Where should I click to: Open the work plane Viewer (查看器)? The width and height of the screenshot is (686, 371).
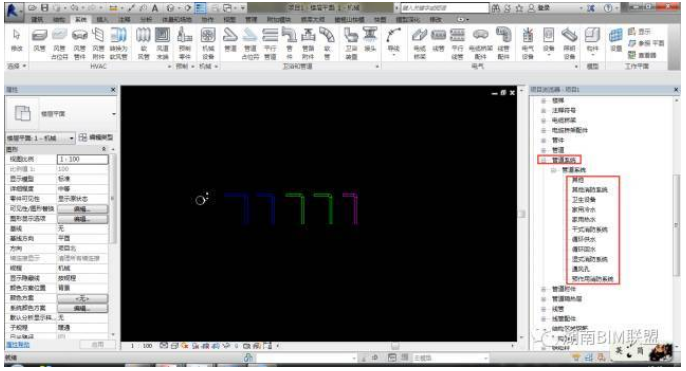tap(642, 55)
